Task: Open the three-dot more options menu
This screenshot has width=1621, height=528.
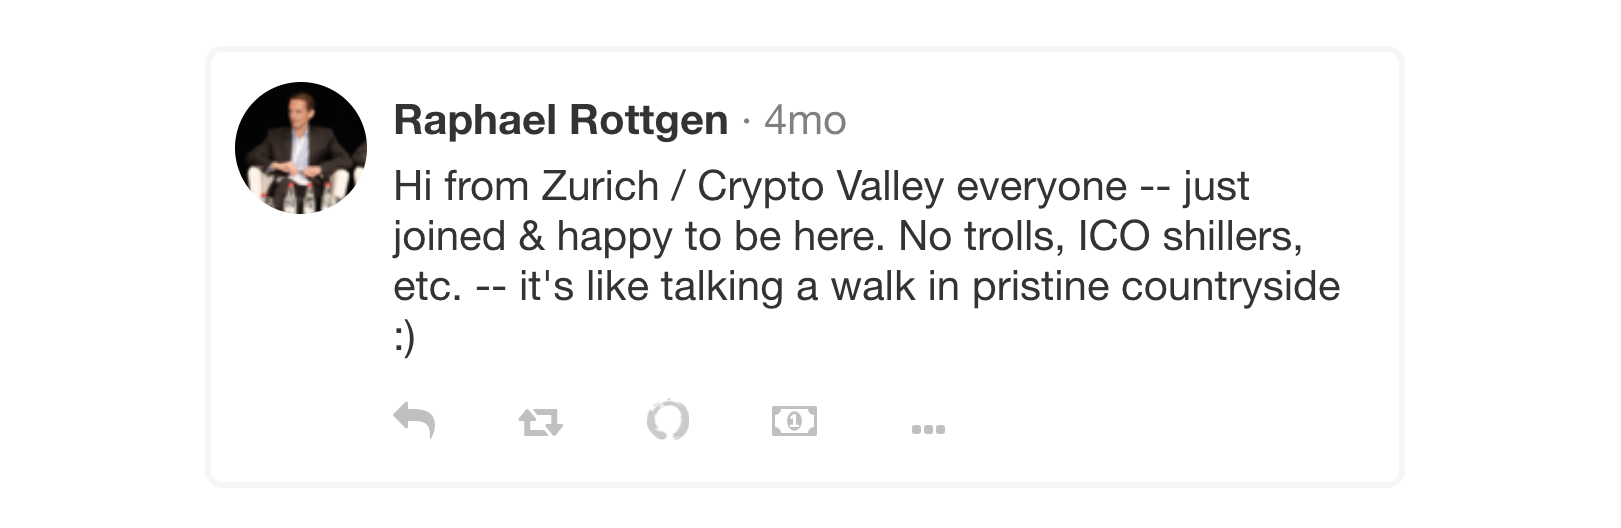Action: [x=928, y=429]
